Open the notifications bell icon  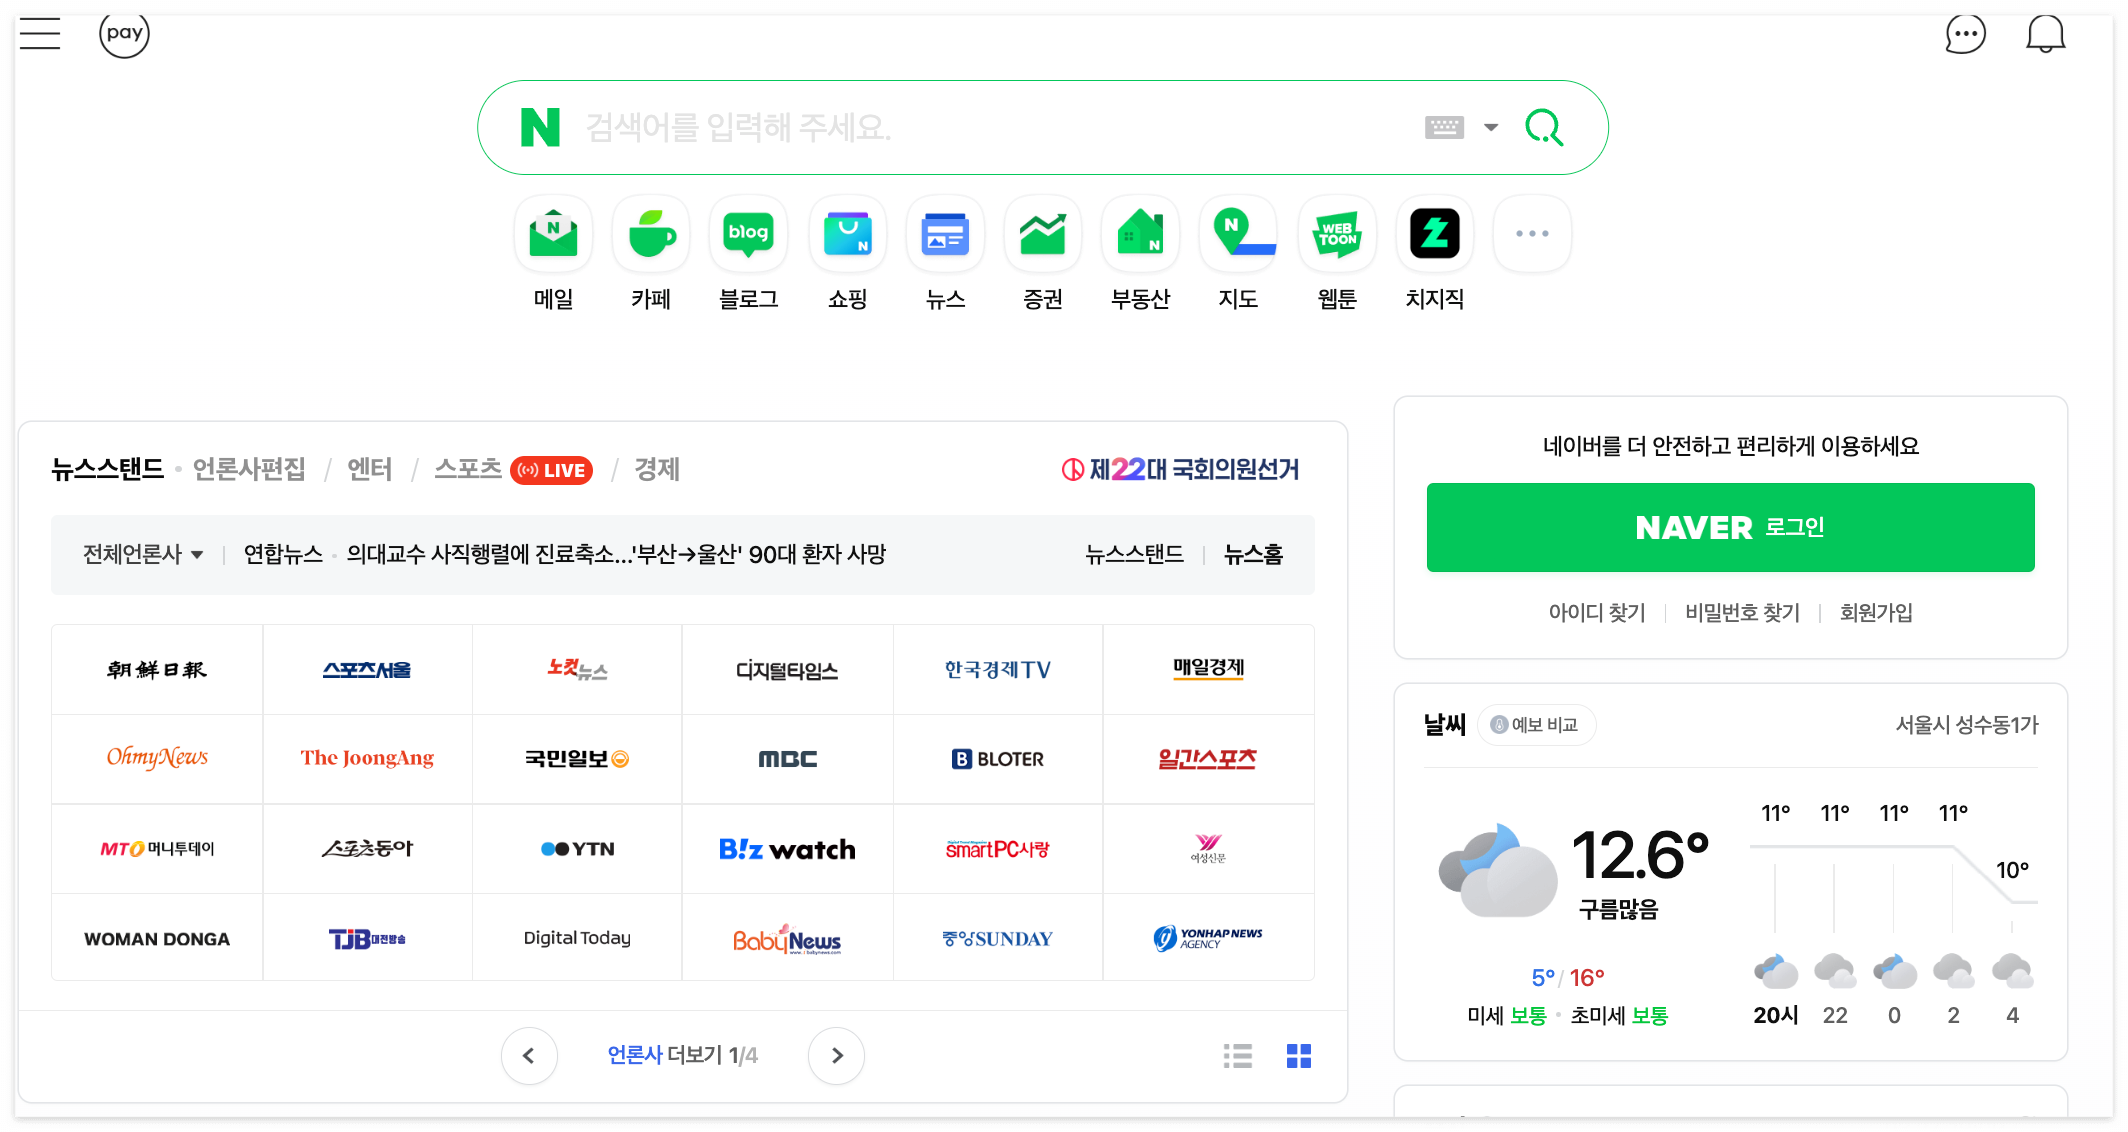tap(2045, 34)
